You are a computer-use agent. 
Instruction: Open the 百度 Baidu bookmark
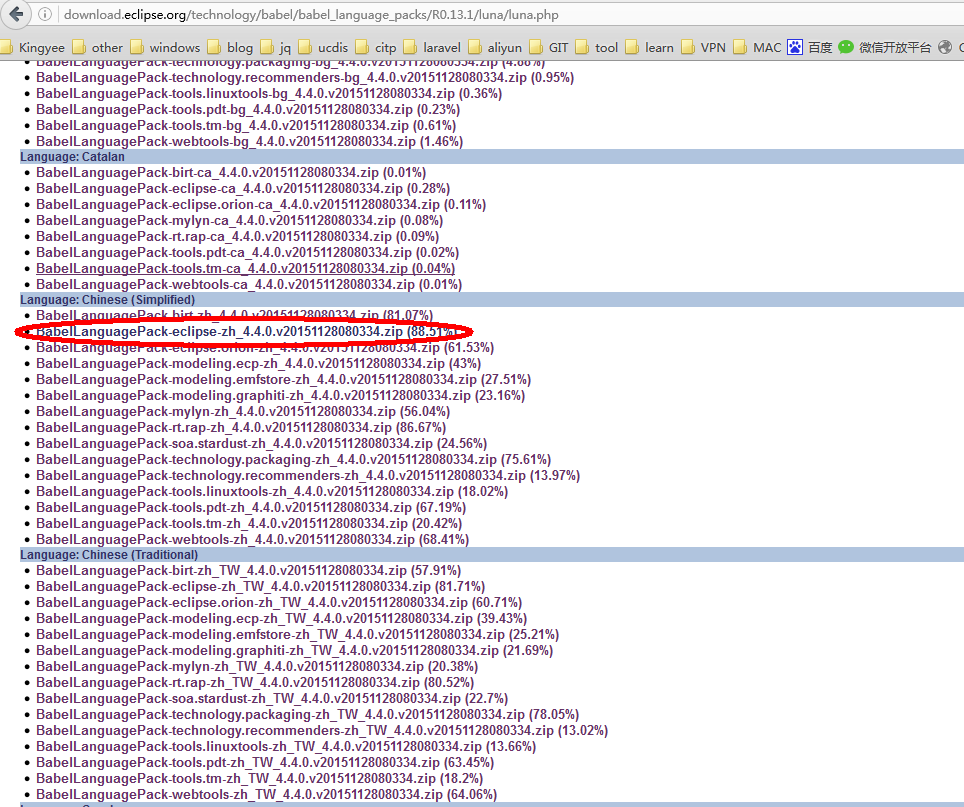810,47
